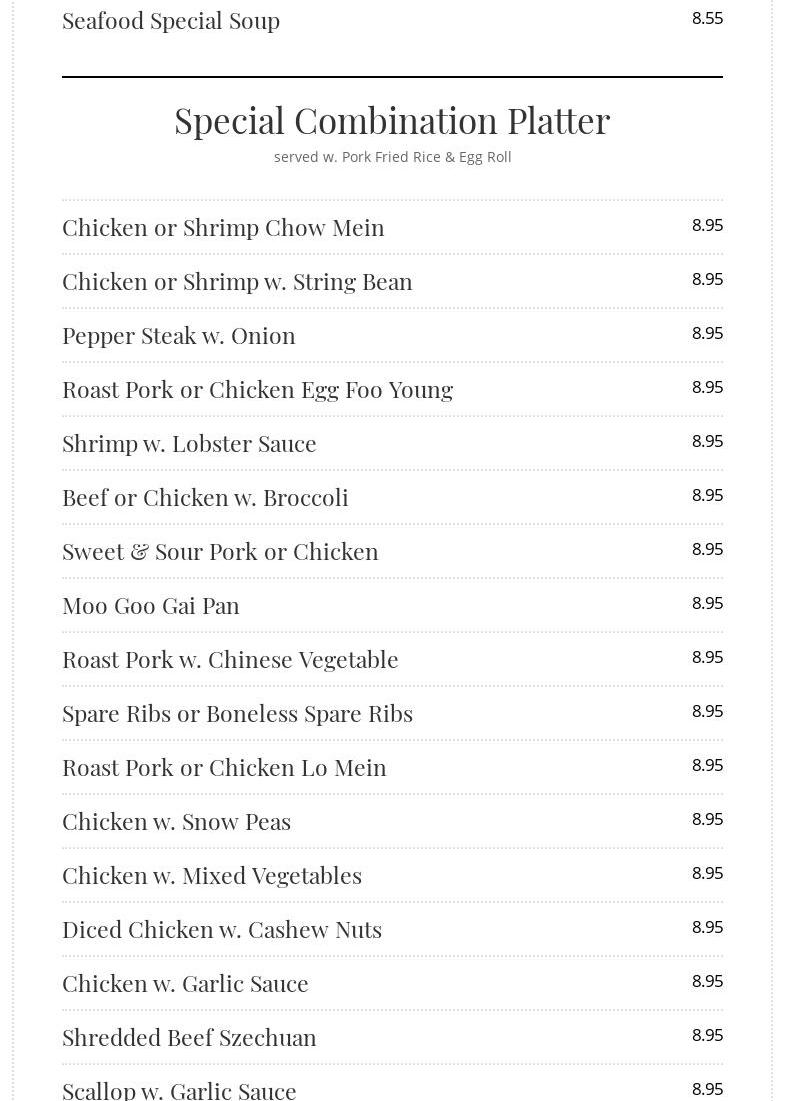This screenshot has width=785, height=1101.
Task: Open Beef or Chicken w. Broccoli
Action: coord(205,497)
